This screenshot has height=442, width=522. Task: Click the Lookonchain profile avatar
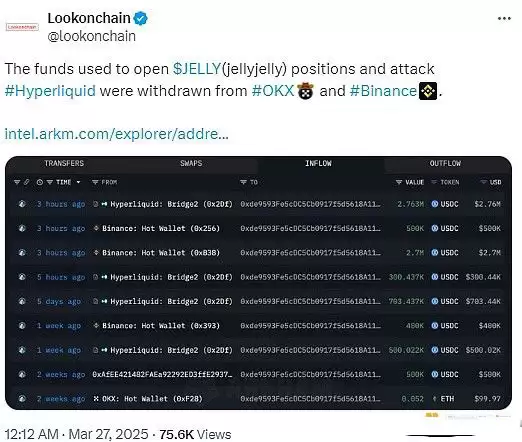22,27
